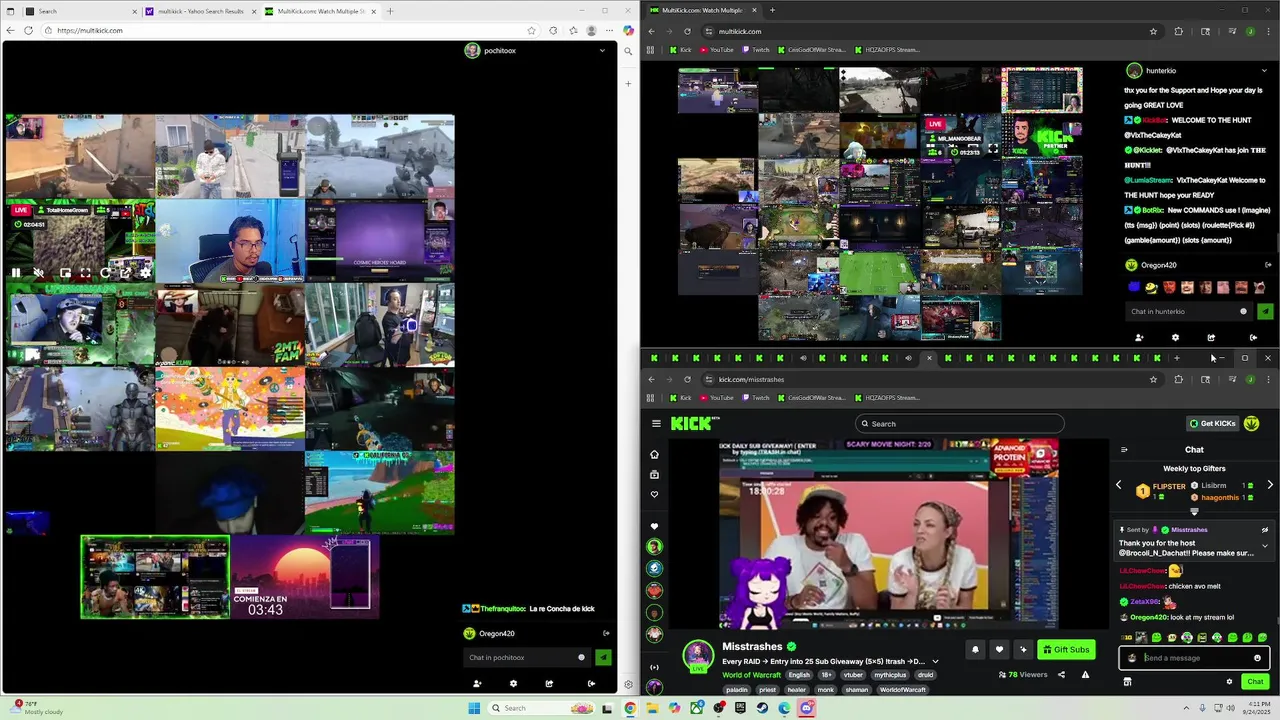Enter fullscreen on TotalHomeGrown stream tile
This screenshot has width=1280, height=720.
click(x=85, y=272)
